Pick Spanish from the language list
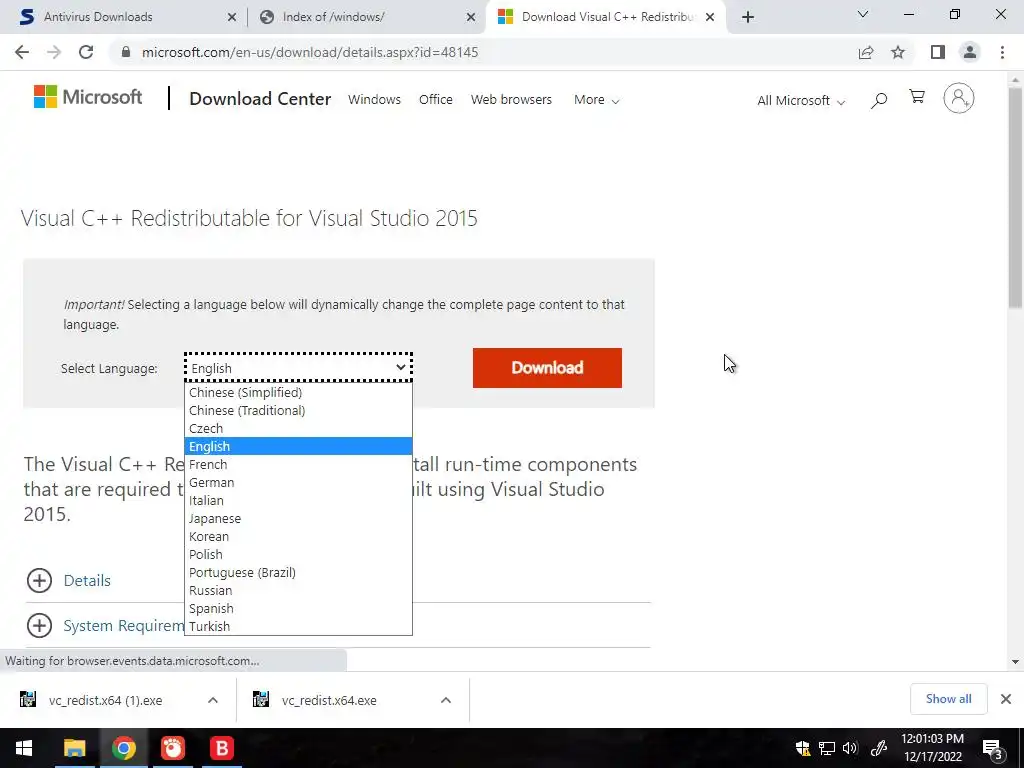The height and width of the screenshot is (768, 1024). pos(298,608)
